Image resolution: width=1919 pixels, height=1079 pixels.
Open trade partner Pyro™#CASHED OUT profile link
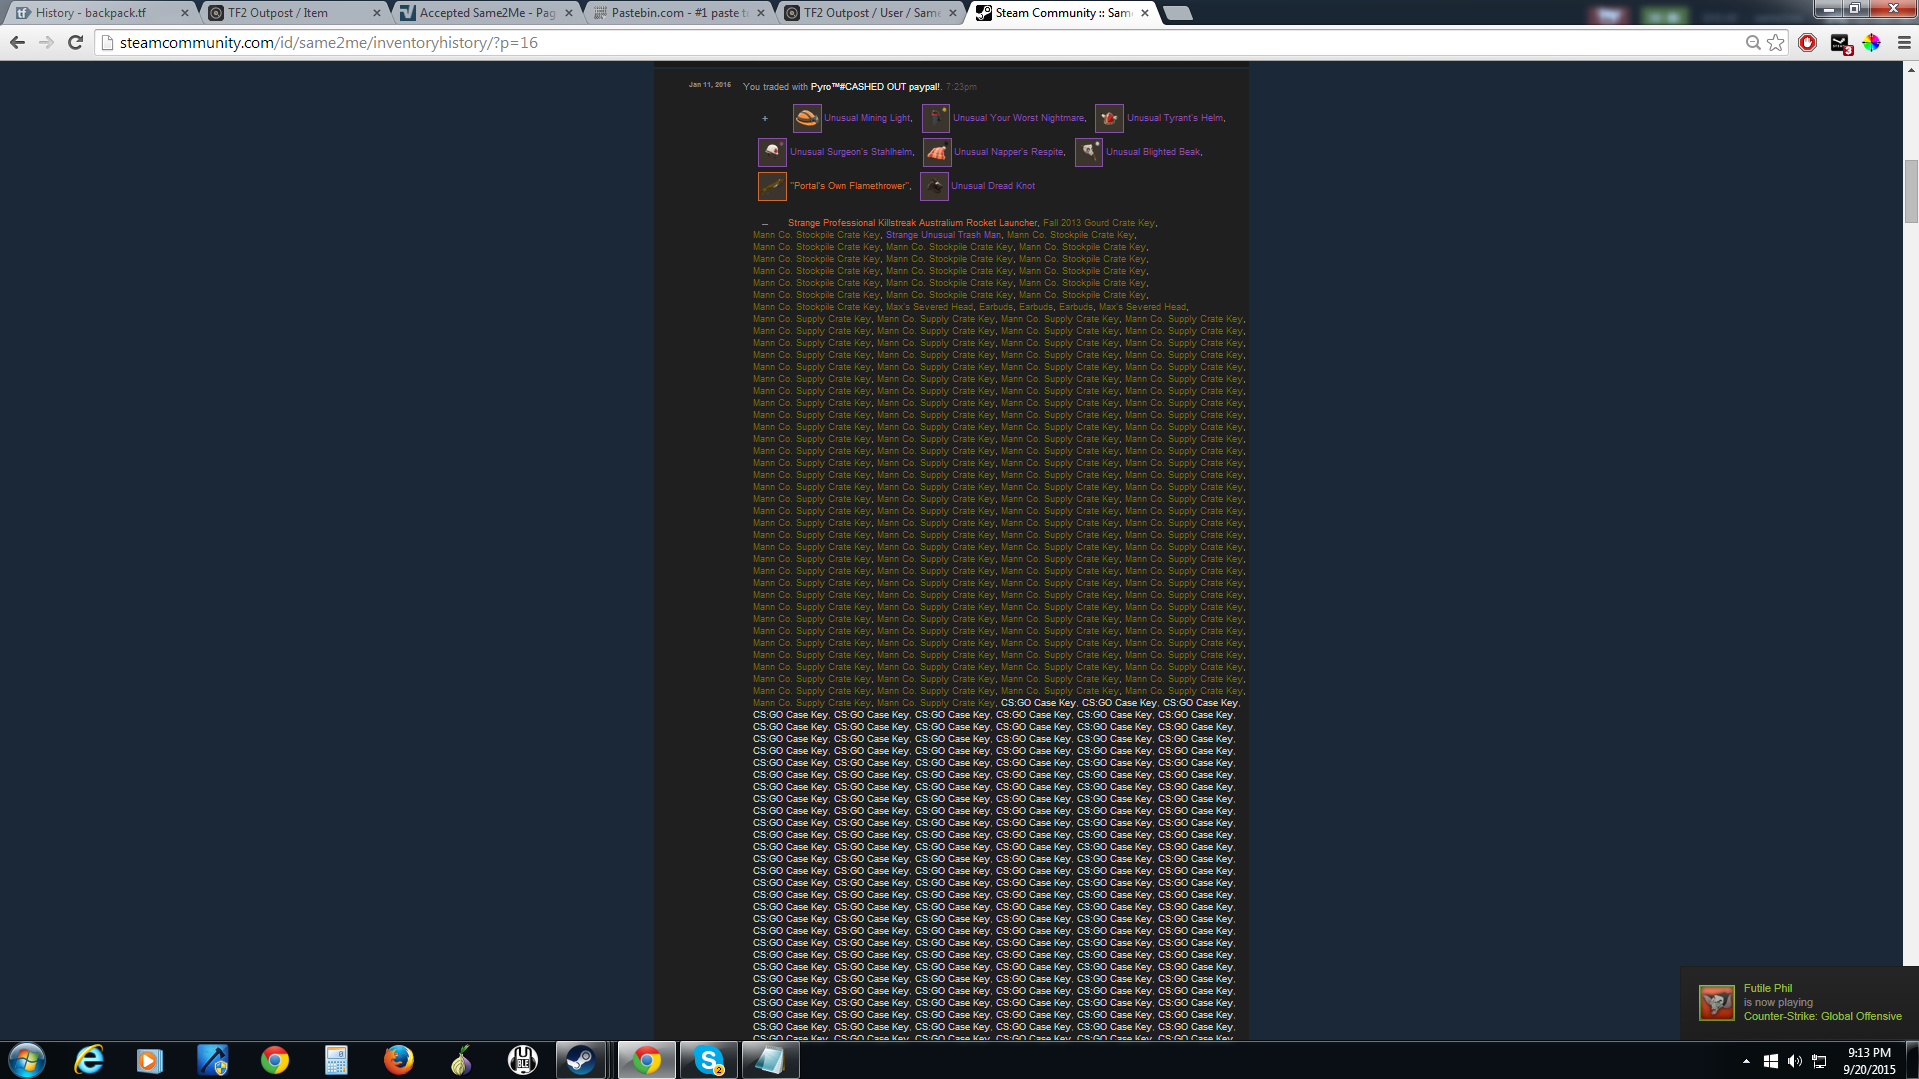[x=874, y=87]
